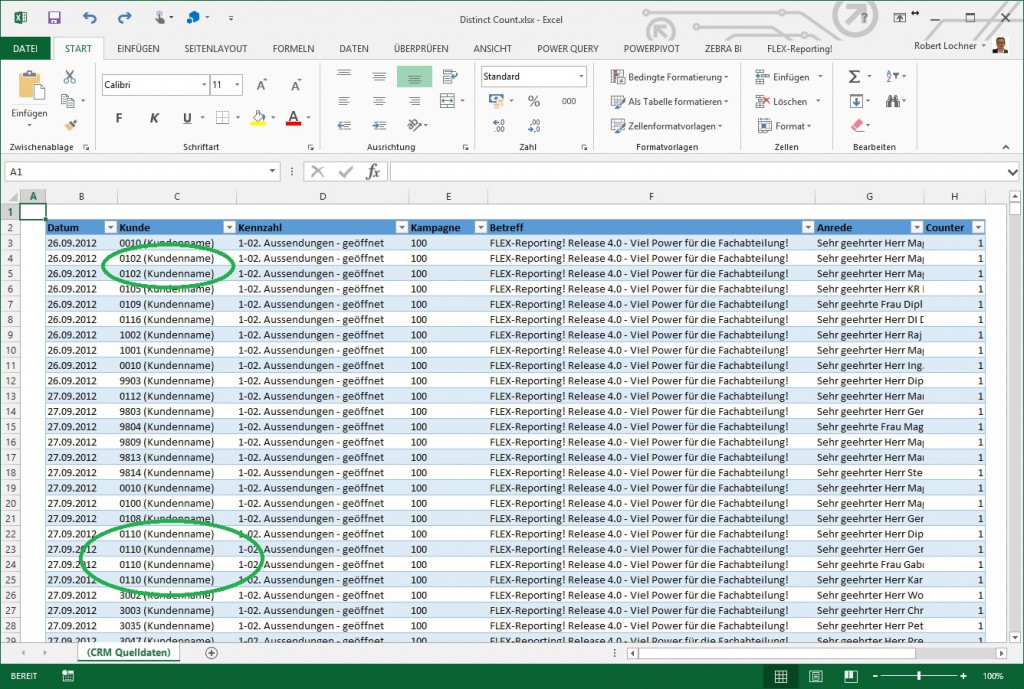Viewport: 1024px width, 689px height.
Task: Select the (CRM Quelldaten) sheet tab
Action: click(x=129, y=652)
